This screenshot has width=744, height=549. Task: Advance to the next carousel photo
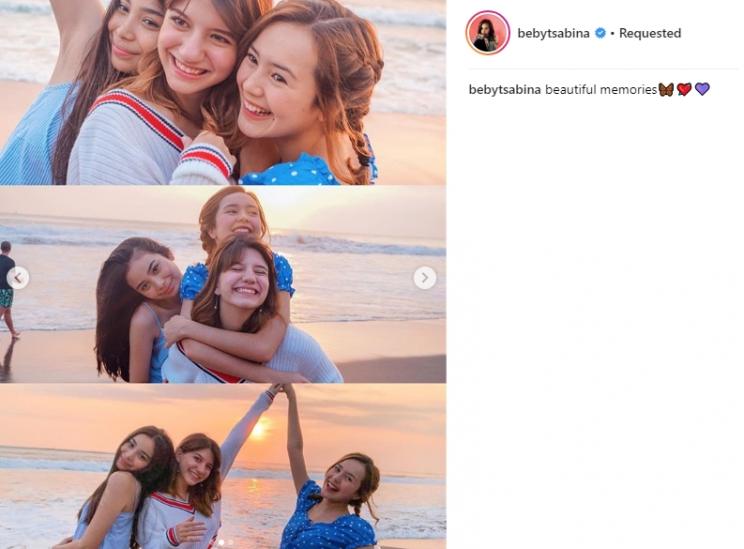pos(425,278)
